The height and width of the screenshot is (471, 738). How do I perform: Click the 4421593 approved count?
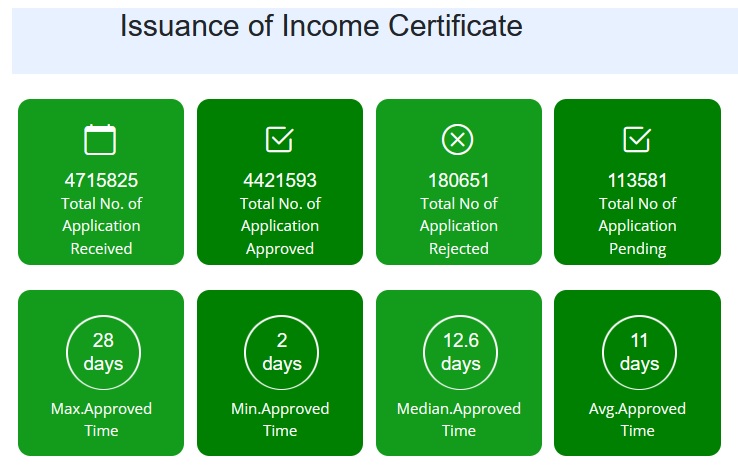[x=280, y=181]
